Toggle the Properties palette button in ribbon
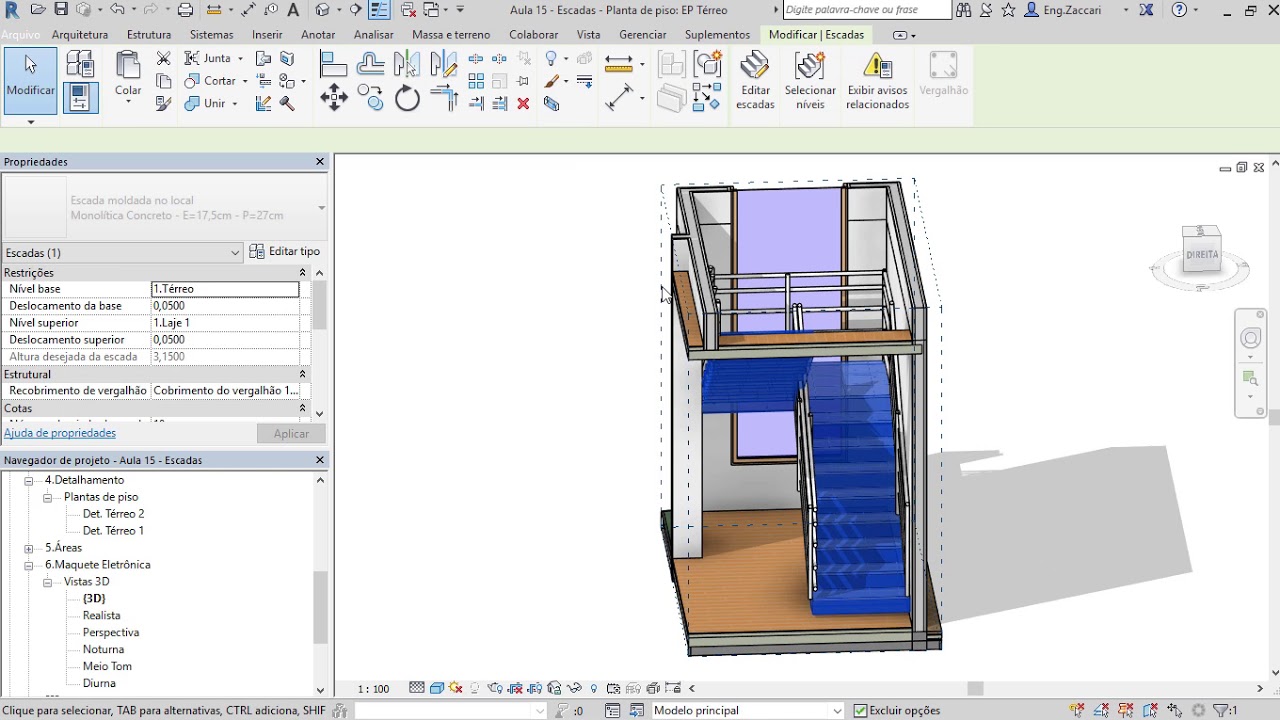Viewport: 1280px width, 720px height. pos(81,97)
